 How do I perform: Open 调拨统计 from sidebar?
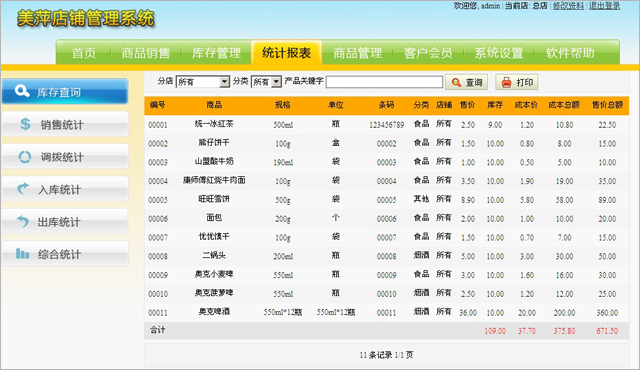[65, 157]
